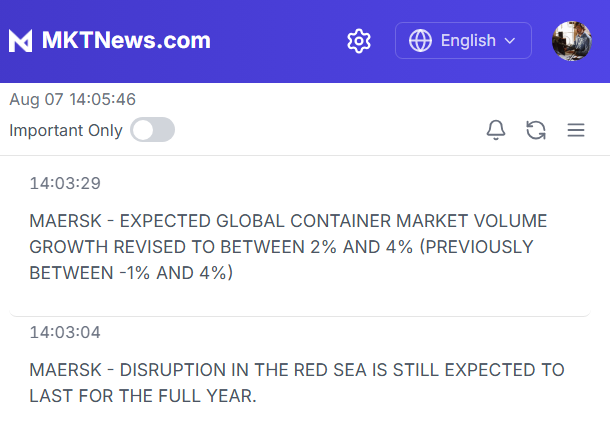Open the English language dropdown
Screen dimensions: 610x424
468,41
